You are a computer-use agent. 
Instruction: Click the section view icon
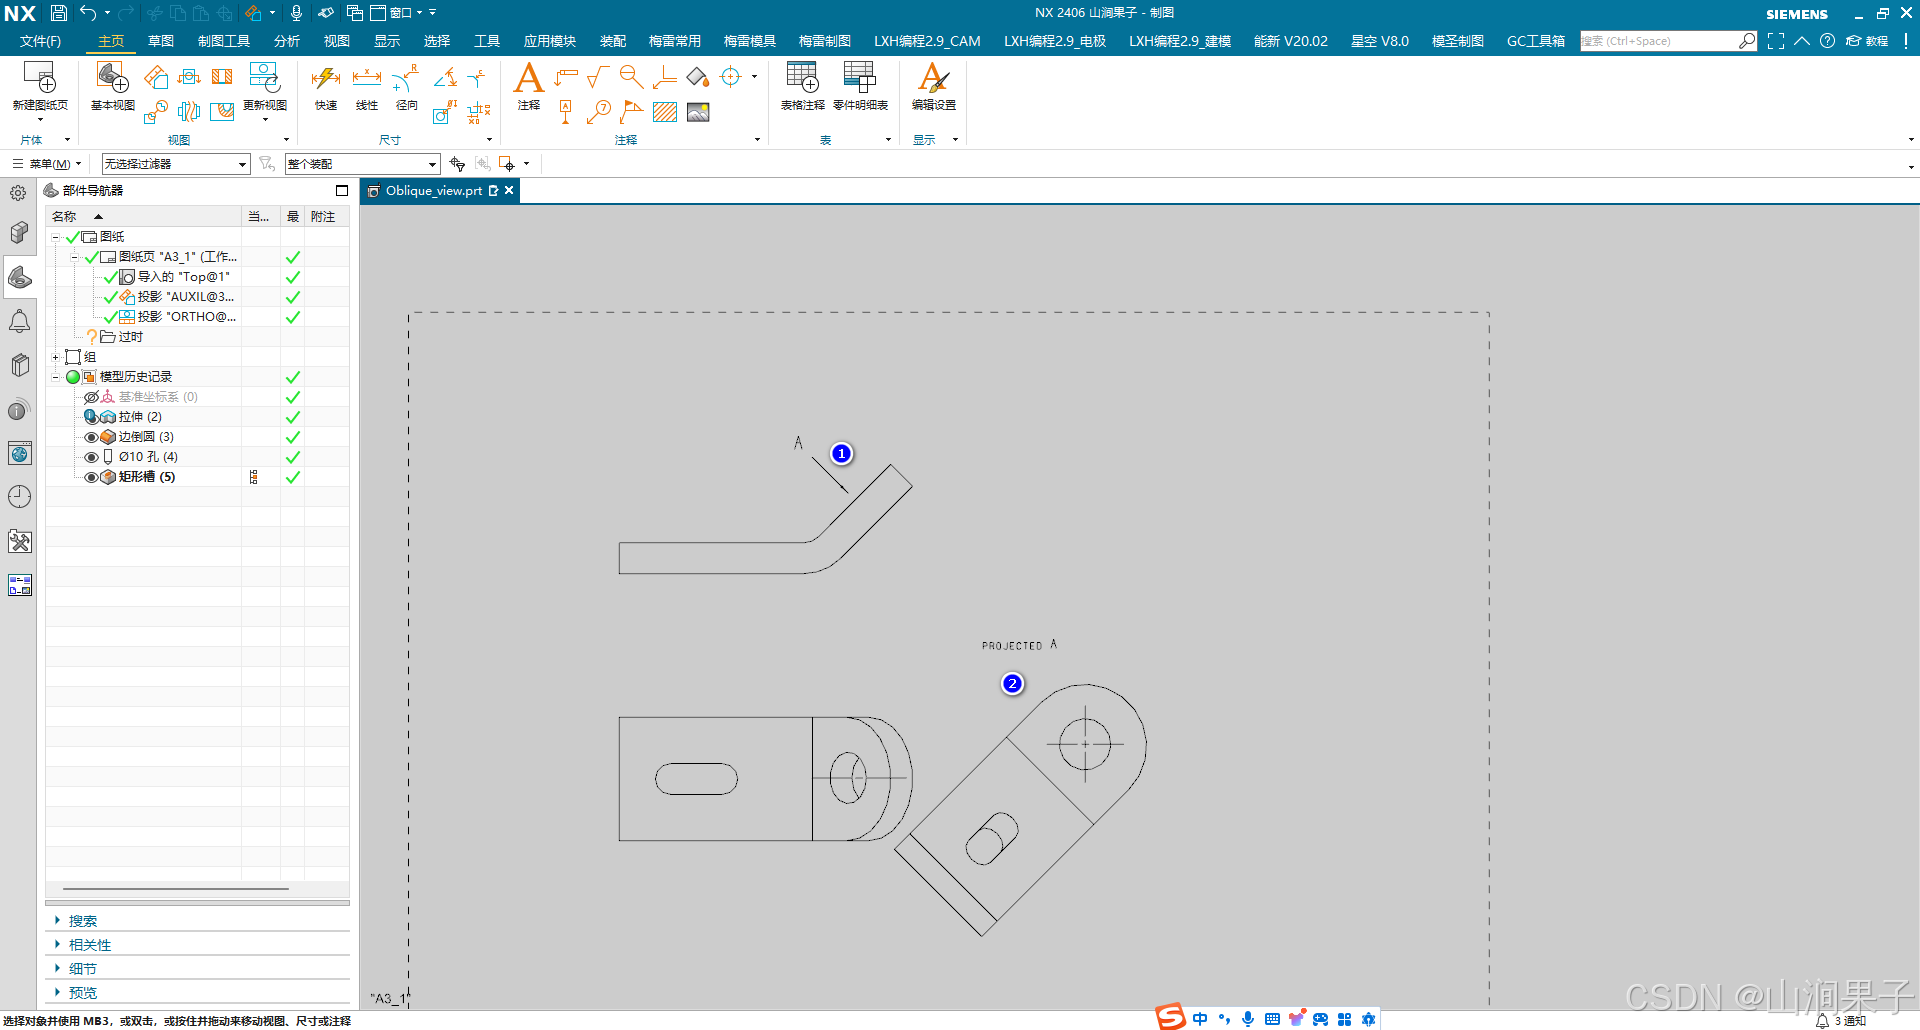(222, 77)
